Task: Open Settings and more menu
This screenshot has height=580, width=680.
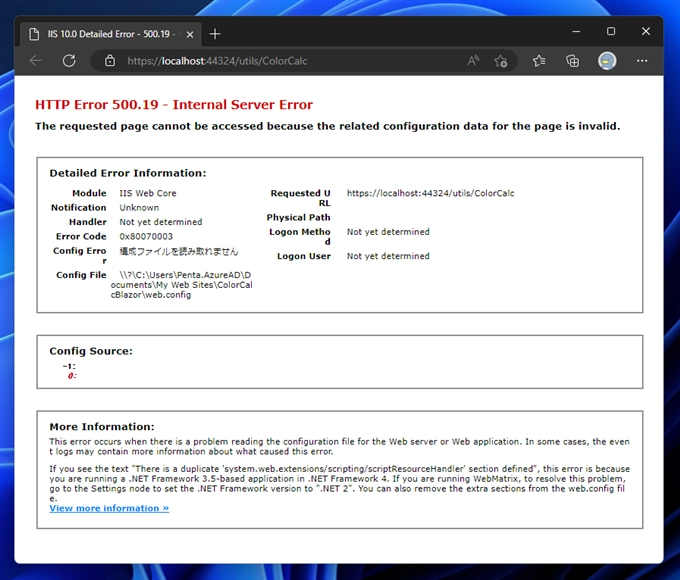Action: pos(642,61)
